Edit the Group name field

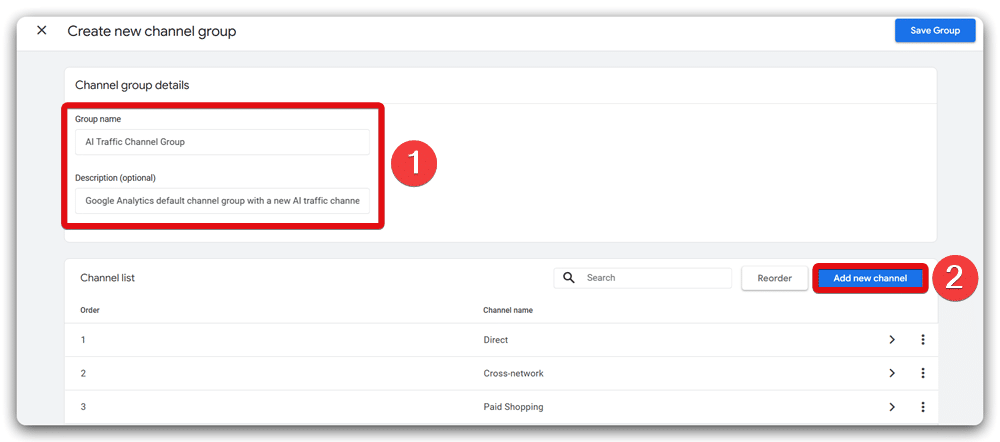(223, 142)
